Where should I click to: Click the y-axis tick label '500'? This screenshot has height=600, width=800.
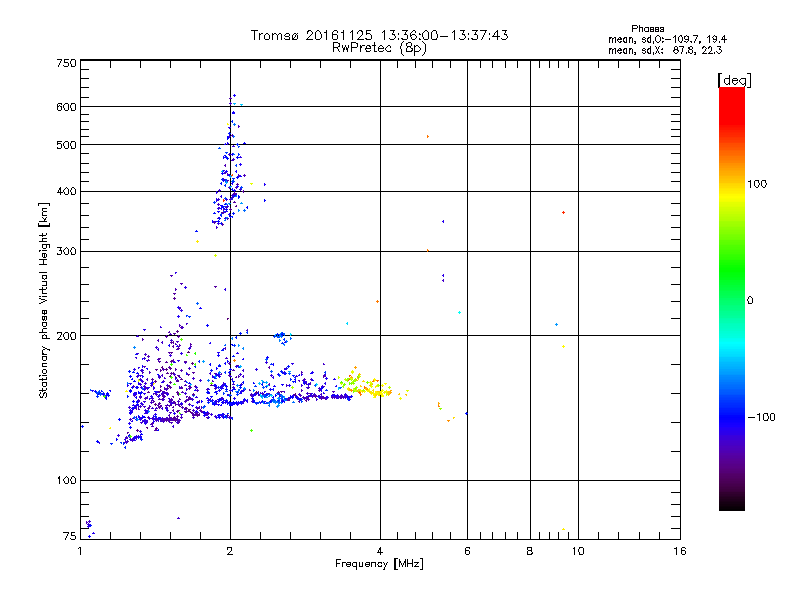point(66,145)
